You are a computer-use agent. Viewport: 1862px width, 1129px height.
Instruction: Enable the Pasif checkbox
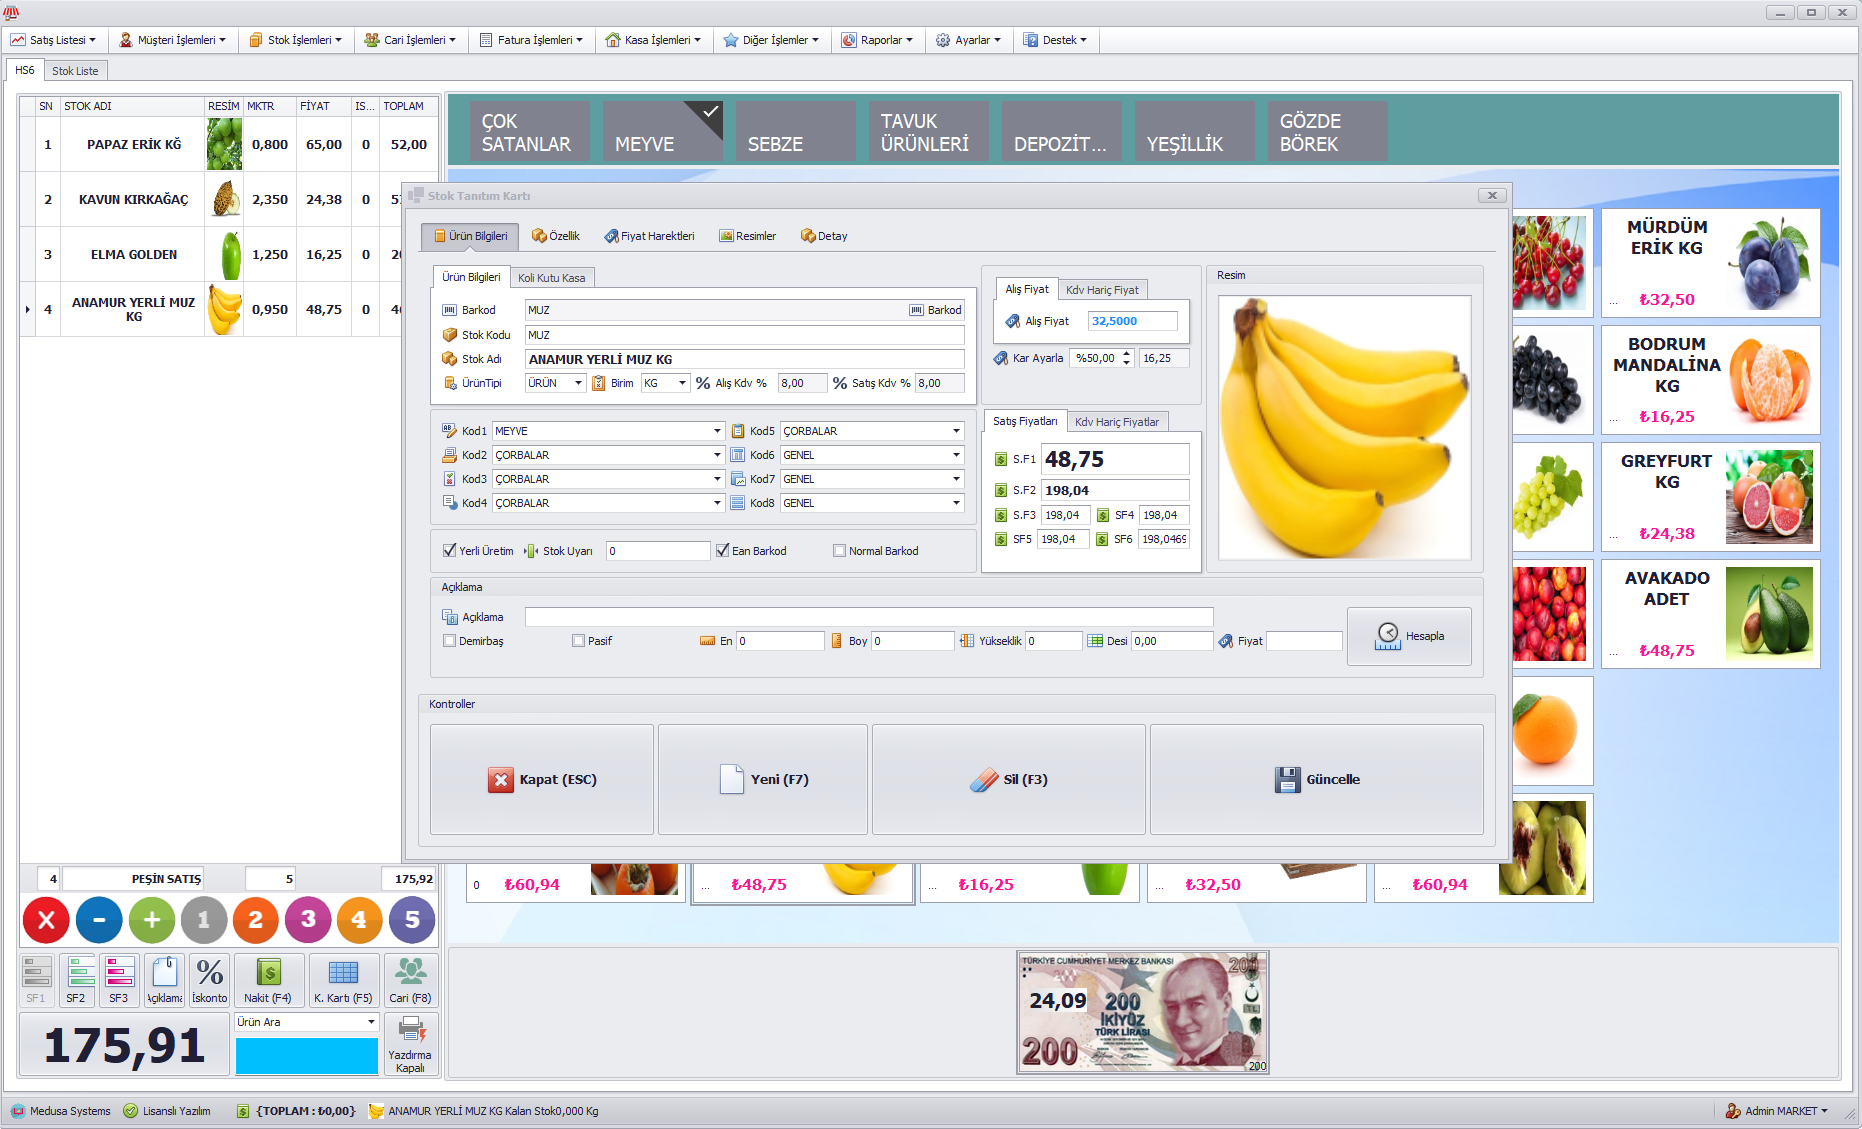pyautogui.click(x=578, y=641)
